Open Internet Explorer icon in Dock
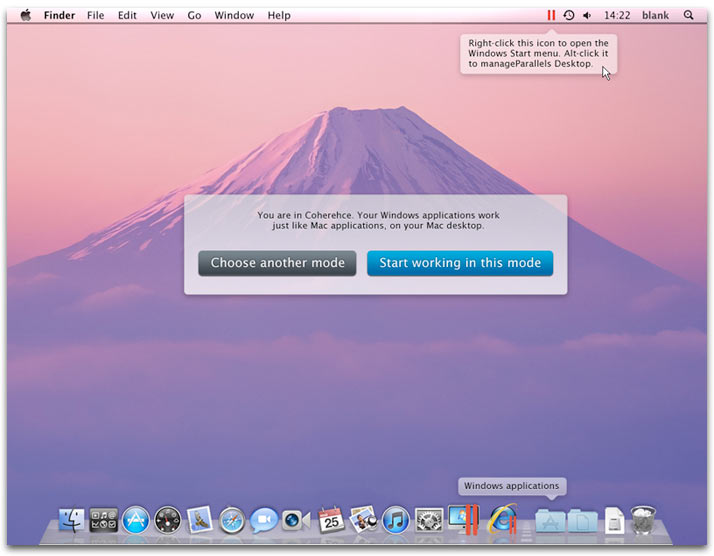The image size is (714, 556). (501, 519)
